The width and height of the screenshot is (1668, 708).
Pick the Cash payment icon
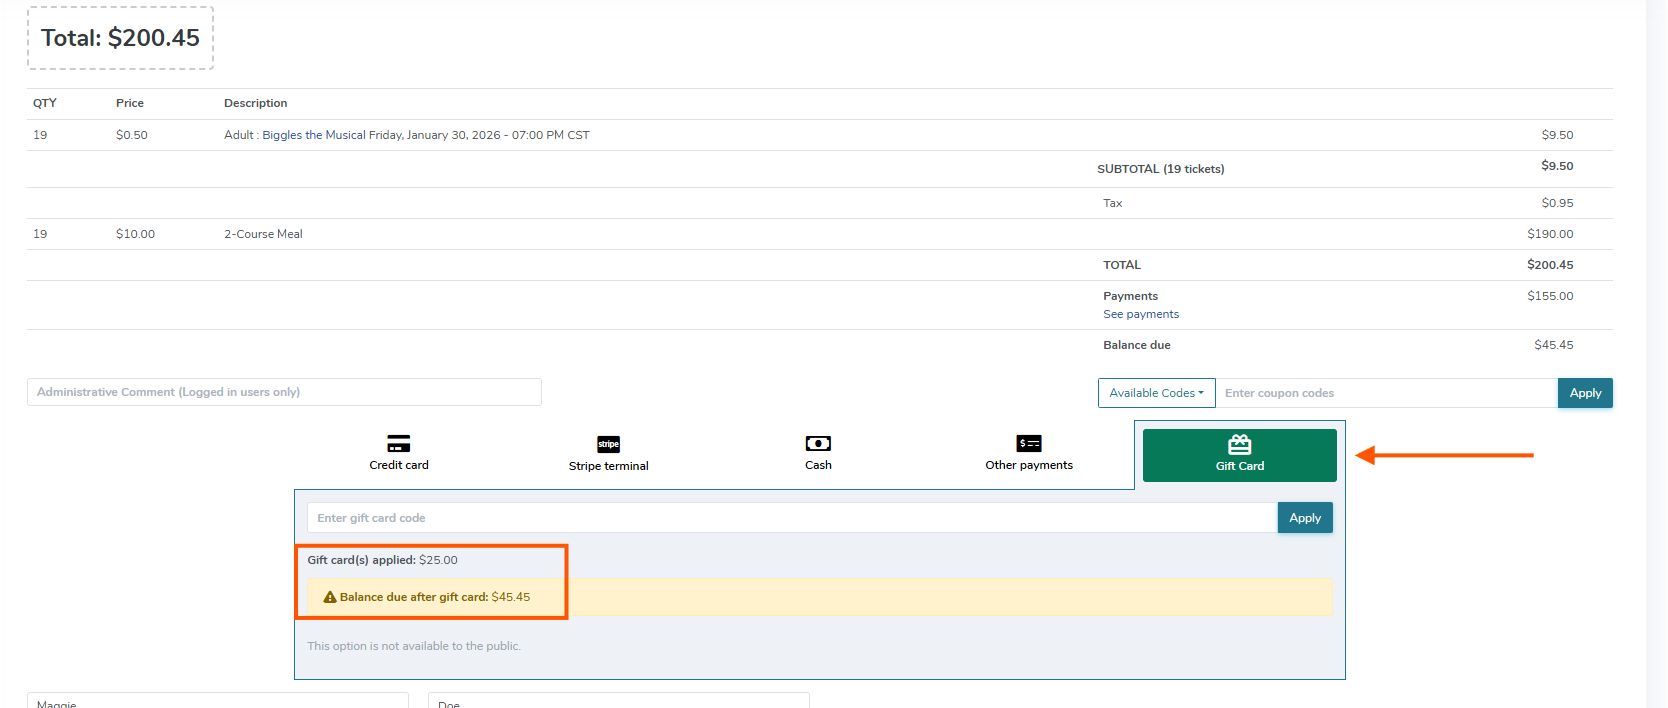click(818, 443)
